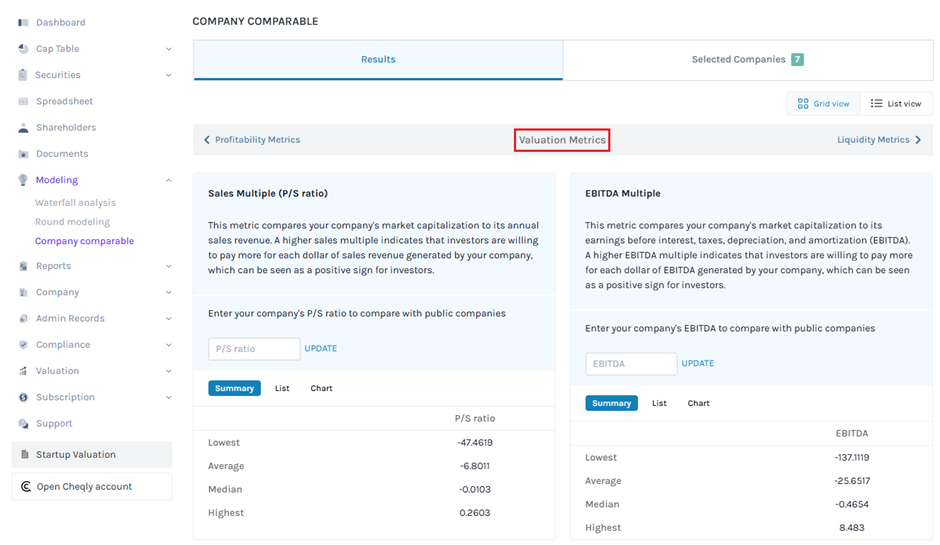Viewport: 940px width, 545px height.
Task: Click the Cheqly logo icon
Action: click(25, 487)
